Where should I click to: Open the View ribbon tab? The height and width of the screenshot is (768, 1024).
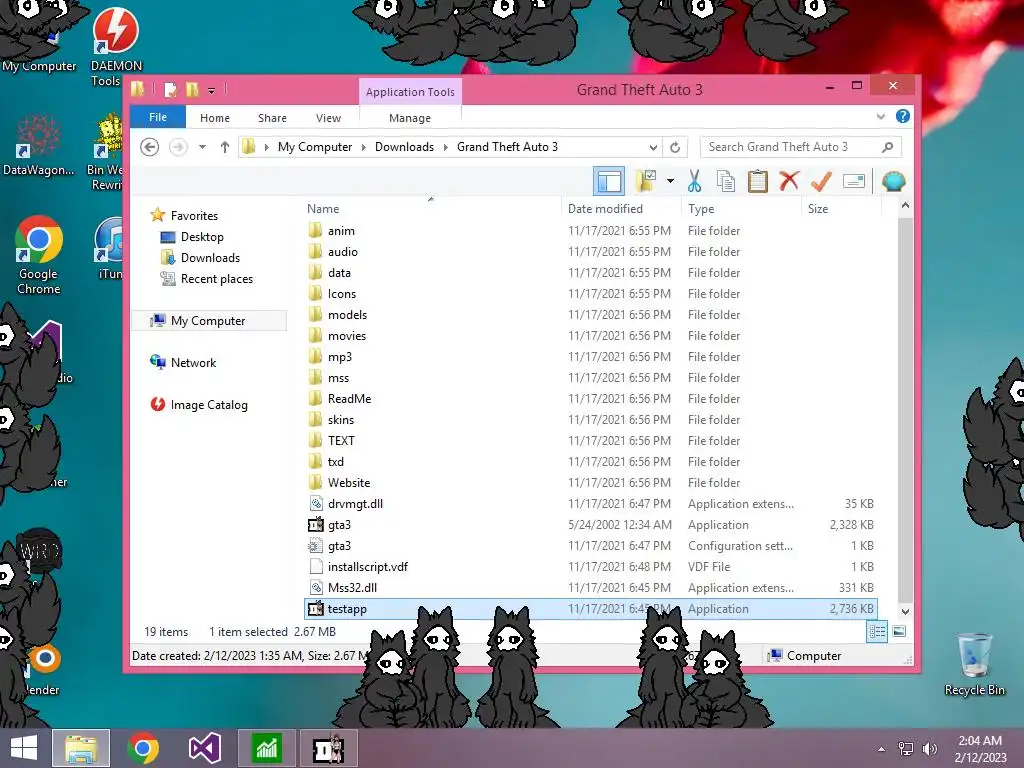[x=328, y=118]
